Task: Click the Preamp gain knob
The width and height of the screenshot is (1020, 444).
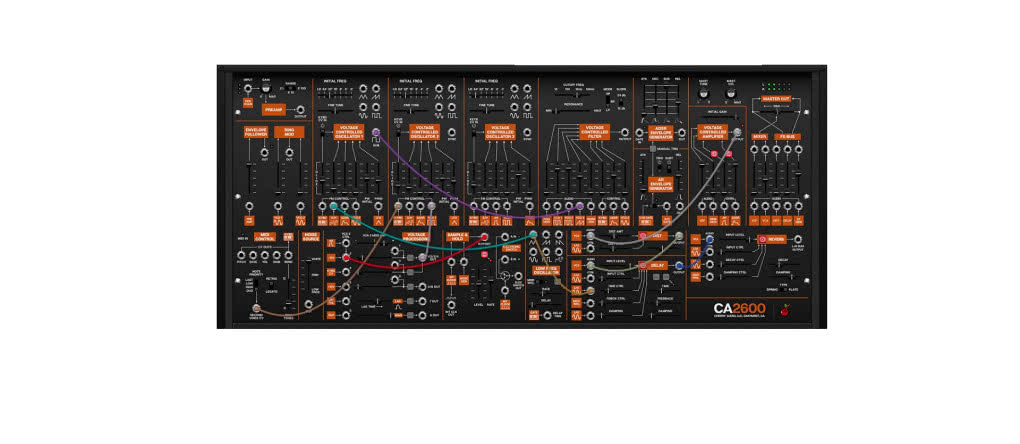Action: pos(266,88)
